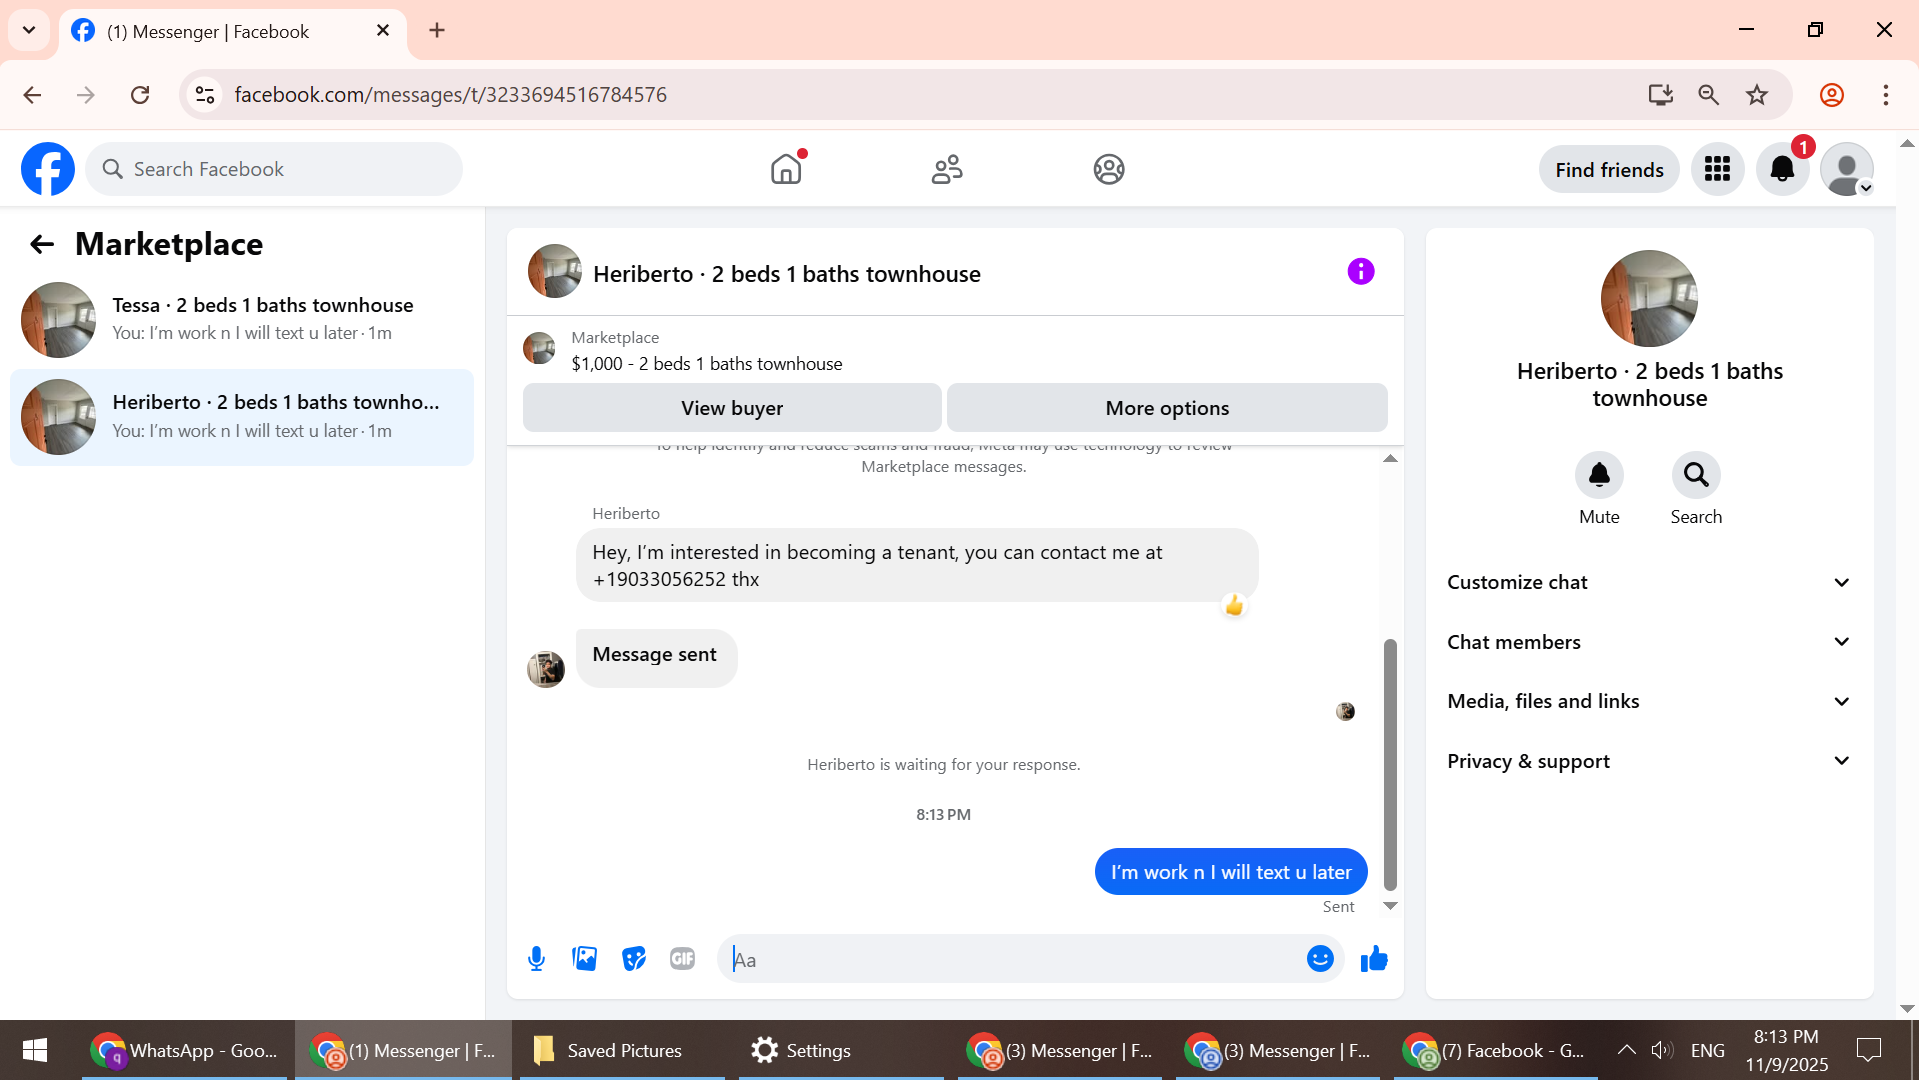Click the More options button

(1167, 408)
